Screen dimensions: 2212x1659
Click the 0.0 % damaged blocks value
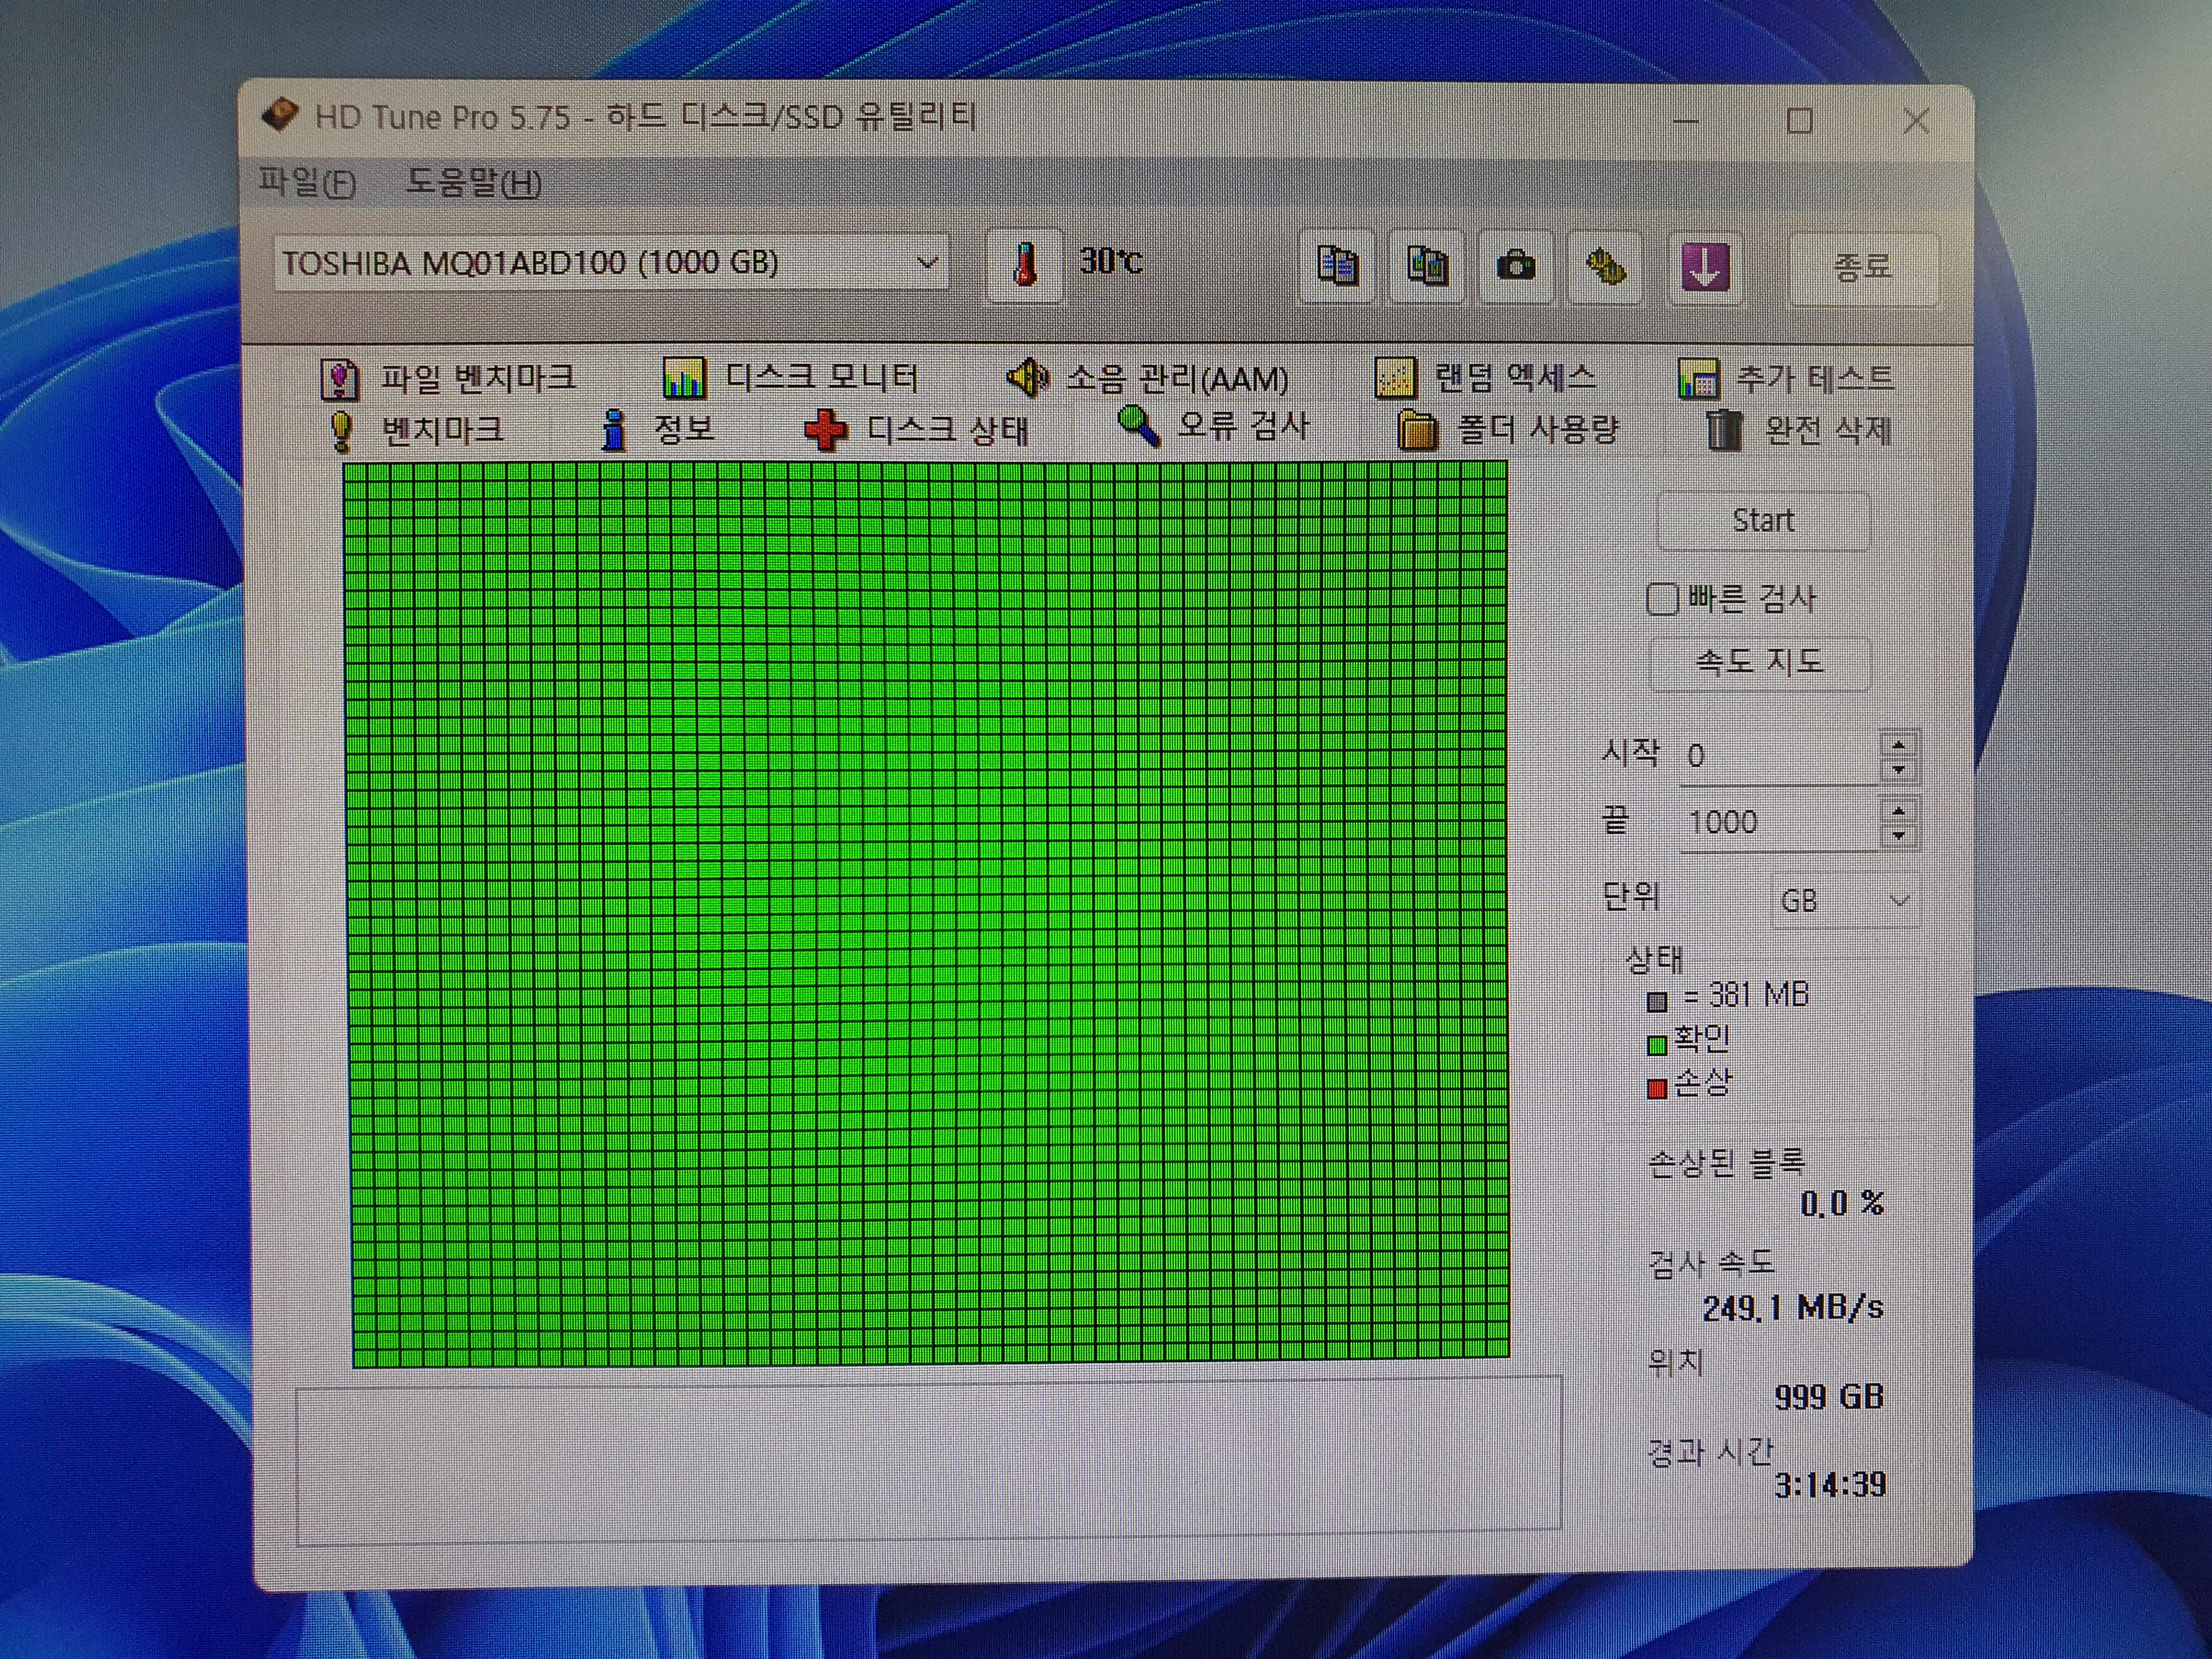(1842, 1203)
